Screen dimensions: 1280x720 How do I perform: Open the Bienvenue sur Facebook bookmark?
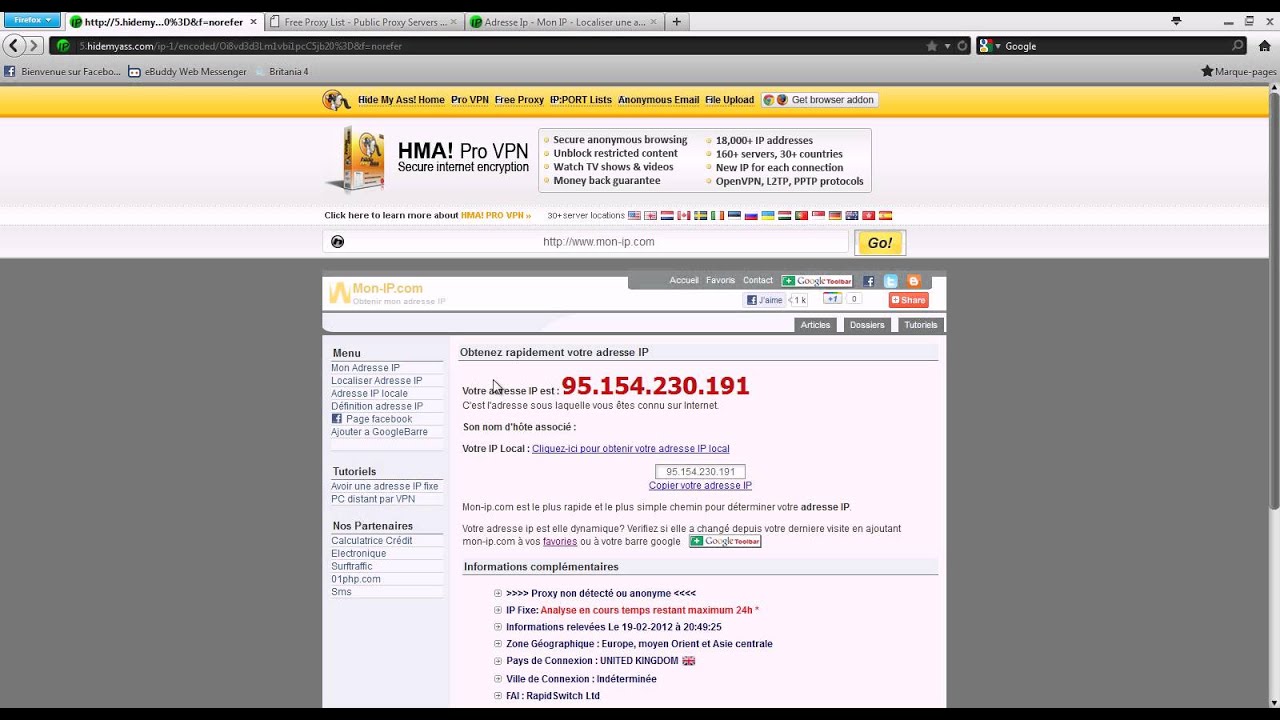[x=62, y=72]
